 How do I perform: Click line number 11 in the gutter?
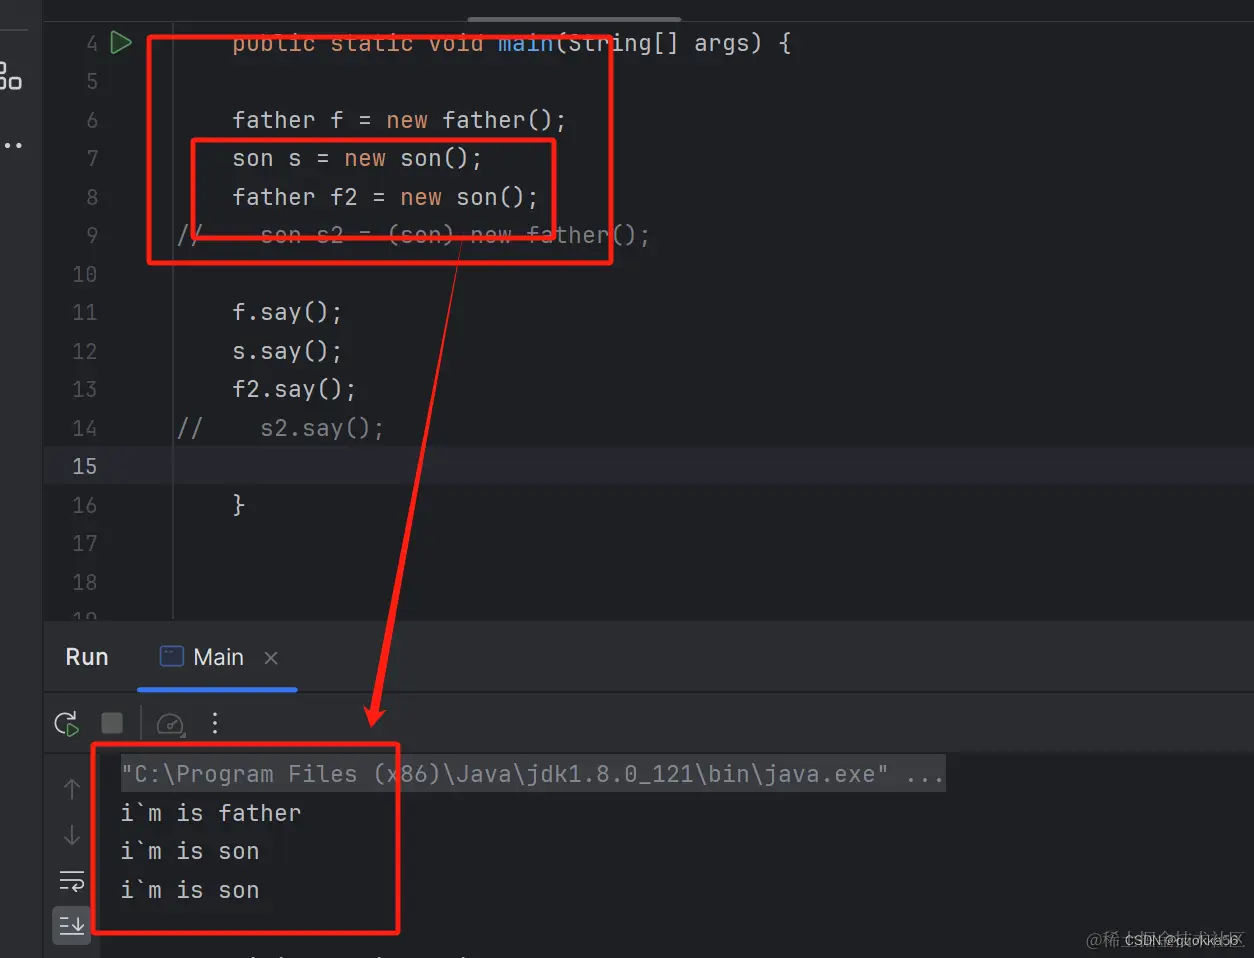point(85,312)
